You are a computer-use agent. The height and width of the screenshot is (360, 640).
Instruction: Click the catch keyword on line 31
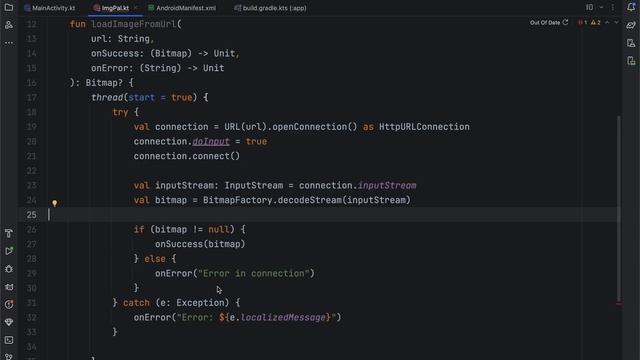pos(136,302)
